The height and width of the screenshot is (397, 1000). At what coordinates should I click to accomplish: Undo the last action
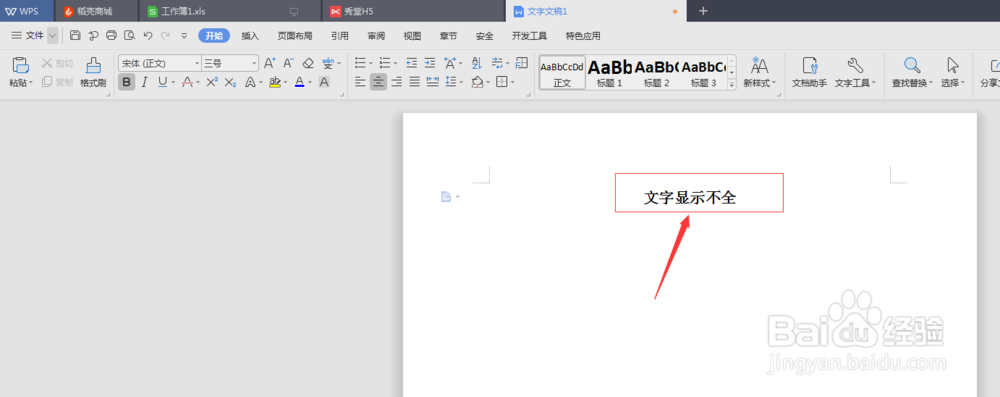pyautogui.click(x=148, y=36)
